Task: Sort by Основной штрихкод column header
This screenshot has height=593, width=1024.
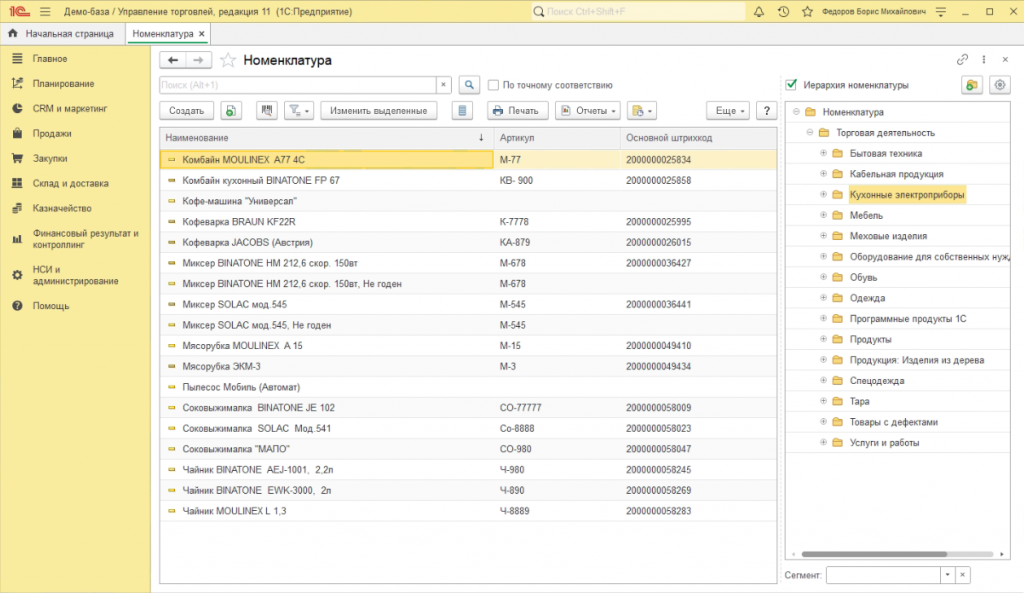Action: tap(698, 138)
